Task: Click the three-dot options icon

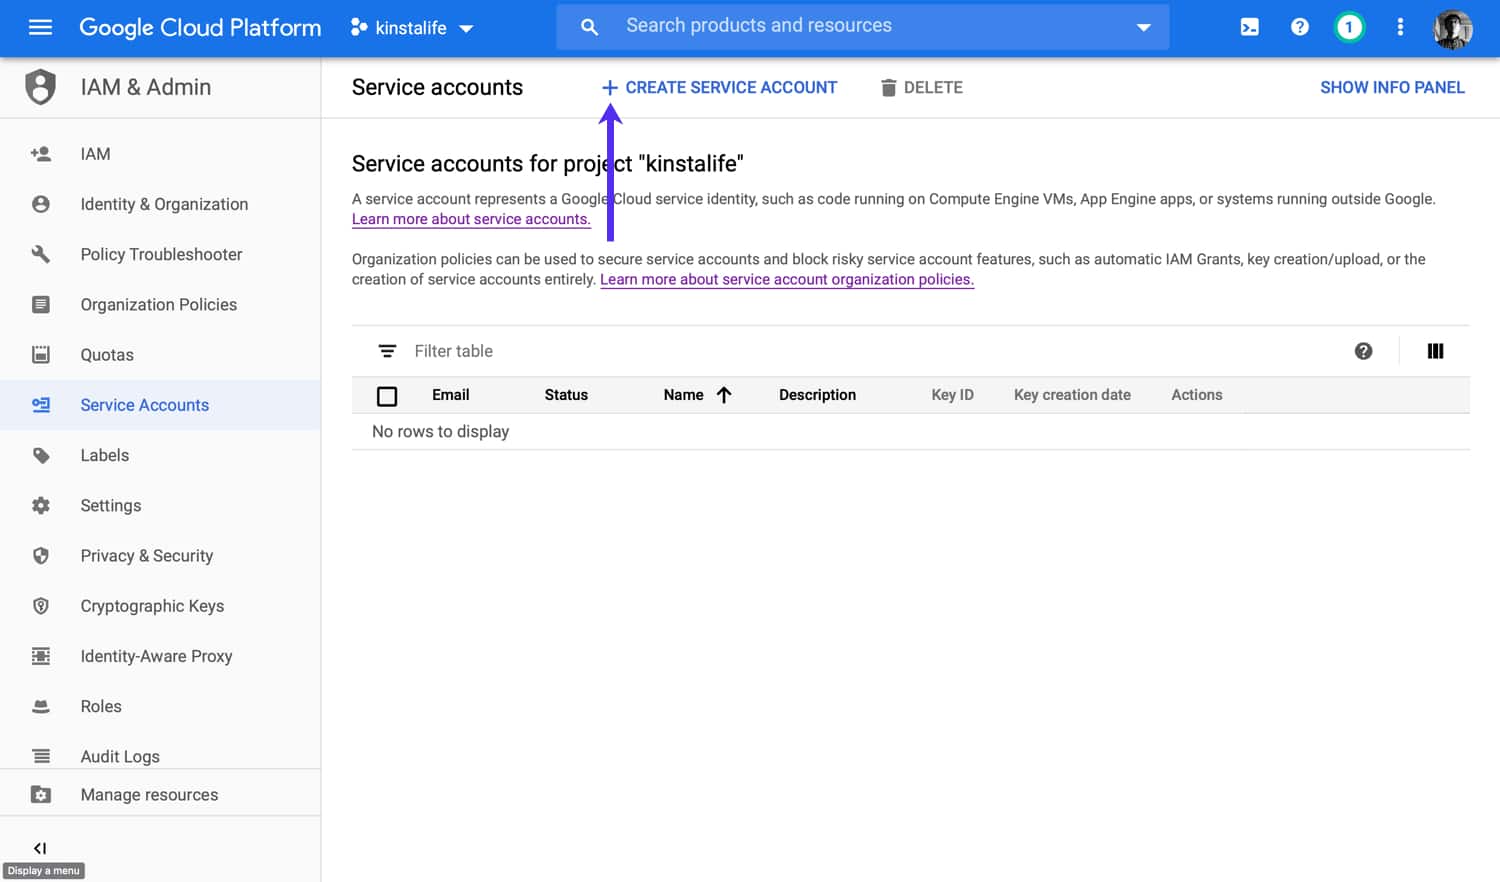Action: [1400, 27]
